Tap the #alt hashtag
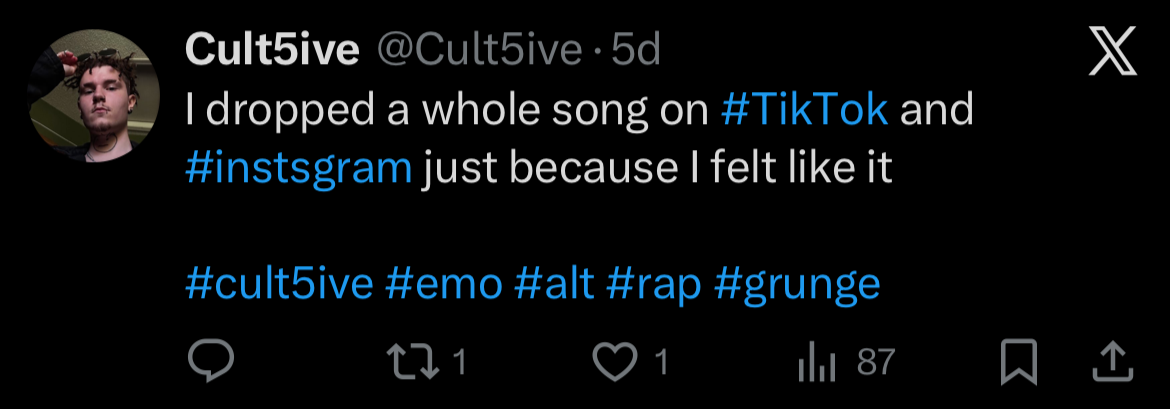 point(554,284)
